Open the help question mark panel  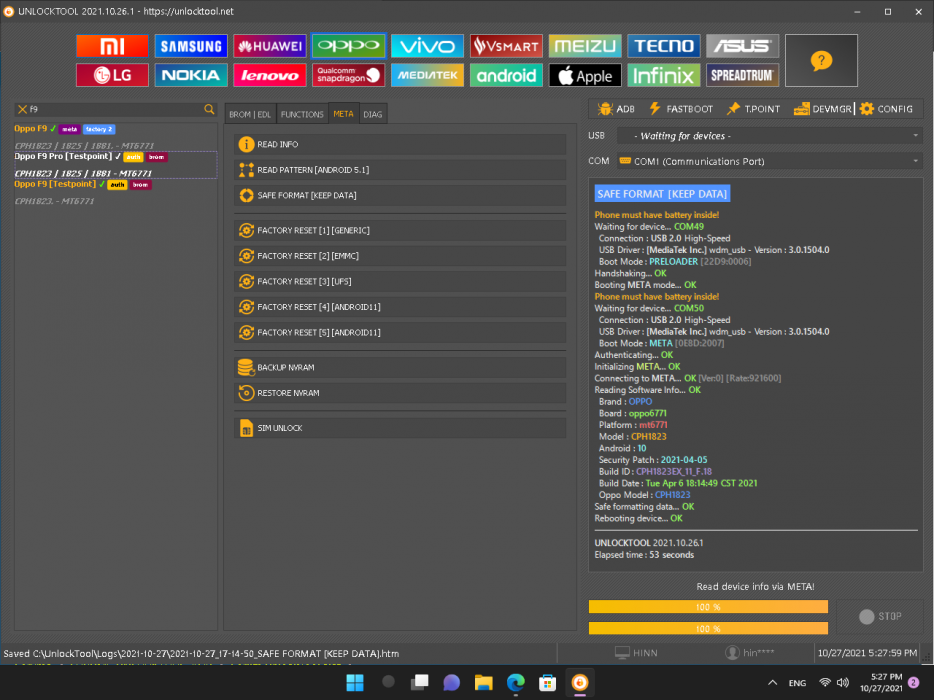[821, 60]
